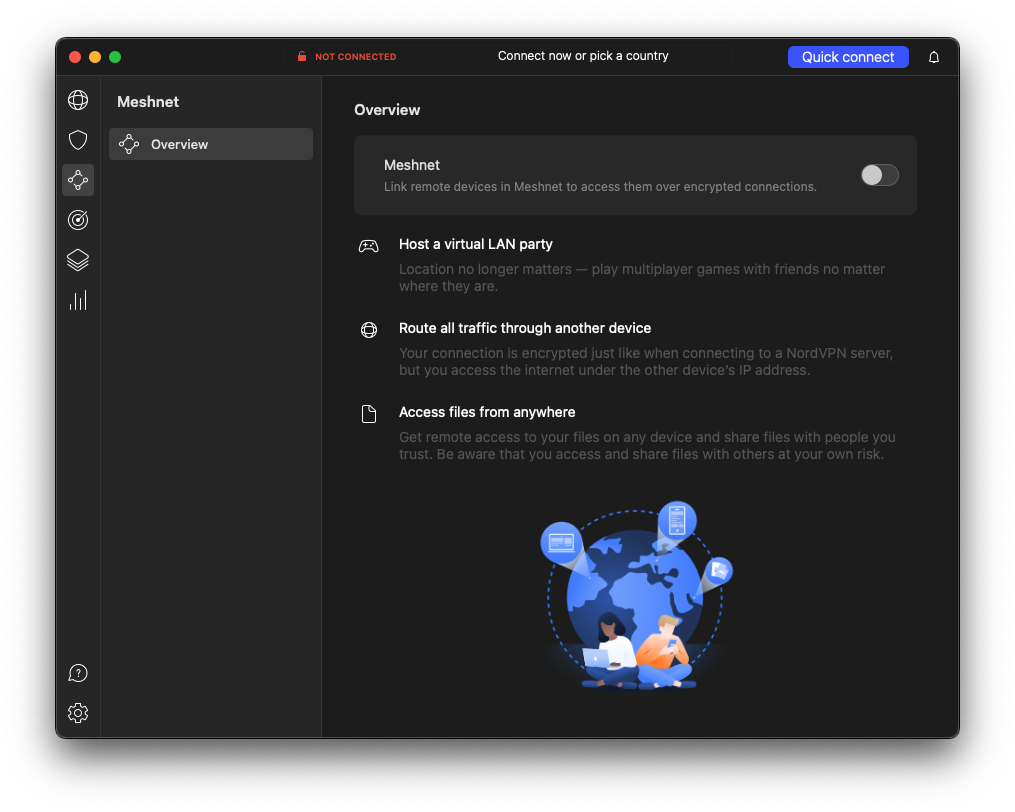The image size is (1015, 812).
Task: Open the VPN countries list via globe icon
Action: tap(78, 100)
